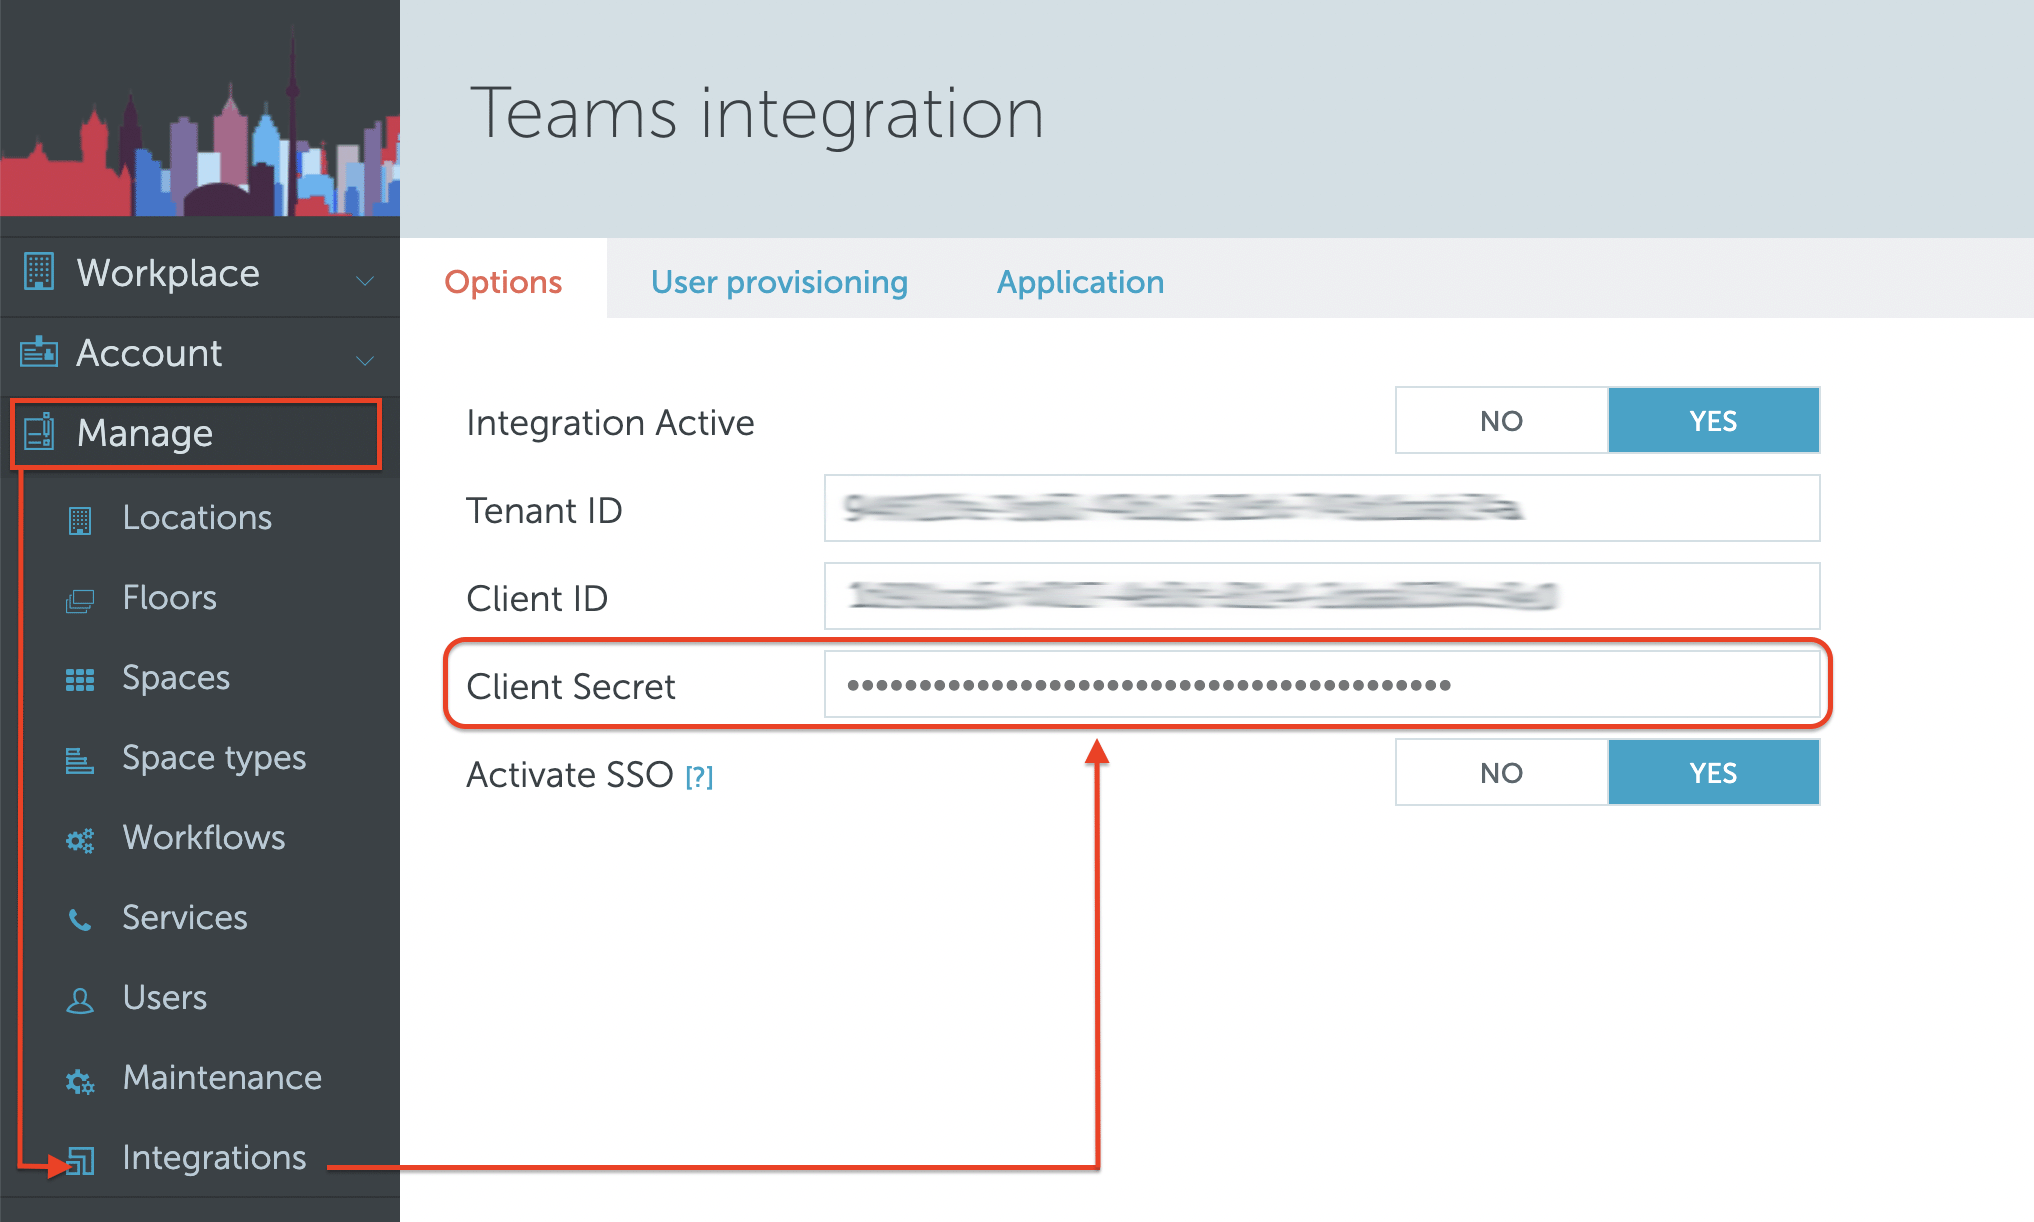2034x1222 pixels.
Task: Switch to User provisioning tab
Action: [779, 282]
